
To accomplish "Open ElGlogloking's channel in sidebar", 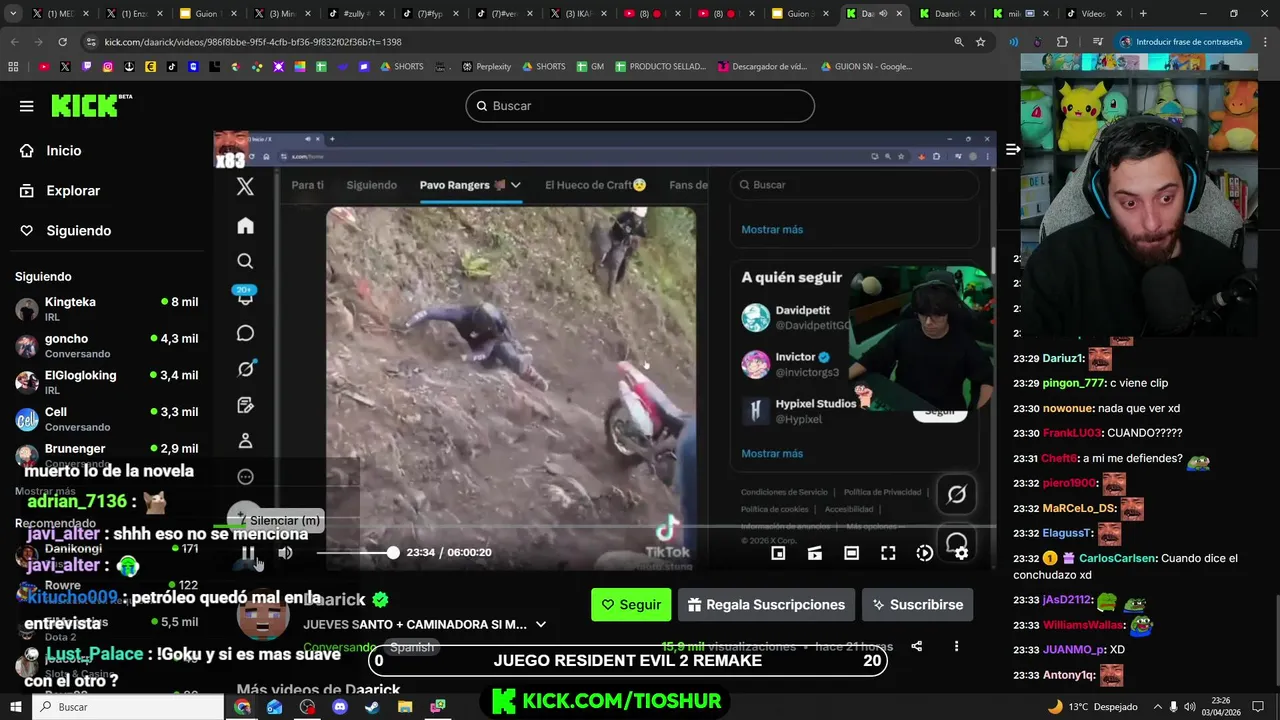I will pos(106,382).
